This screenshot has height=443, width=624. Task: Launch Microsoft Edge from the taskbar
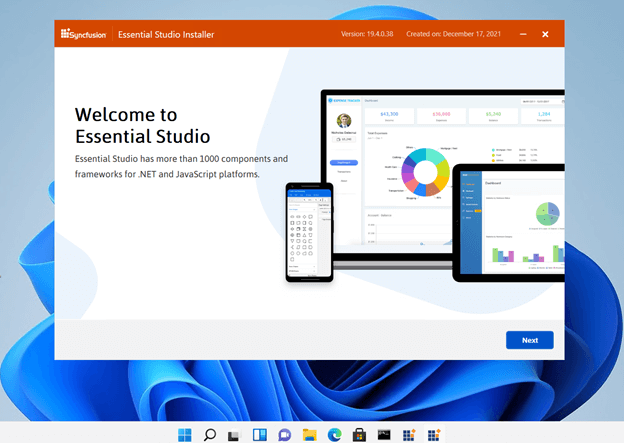334,434
